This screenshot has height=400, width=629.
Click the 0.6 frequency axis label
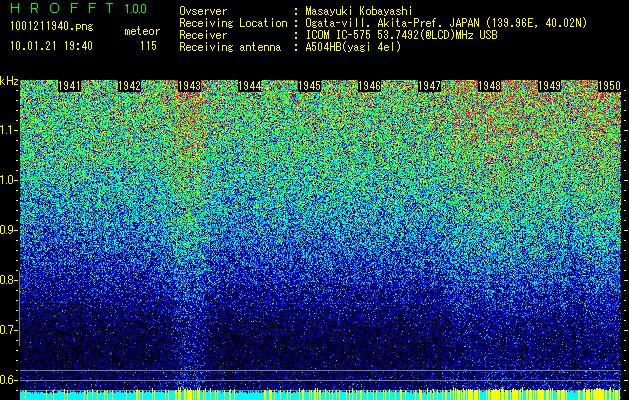[x=8, y=380]
